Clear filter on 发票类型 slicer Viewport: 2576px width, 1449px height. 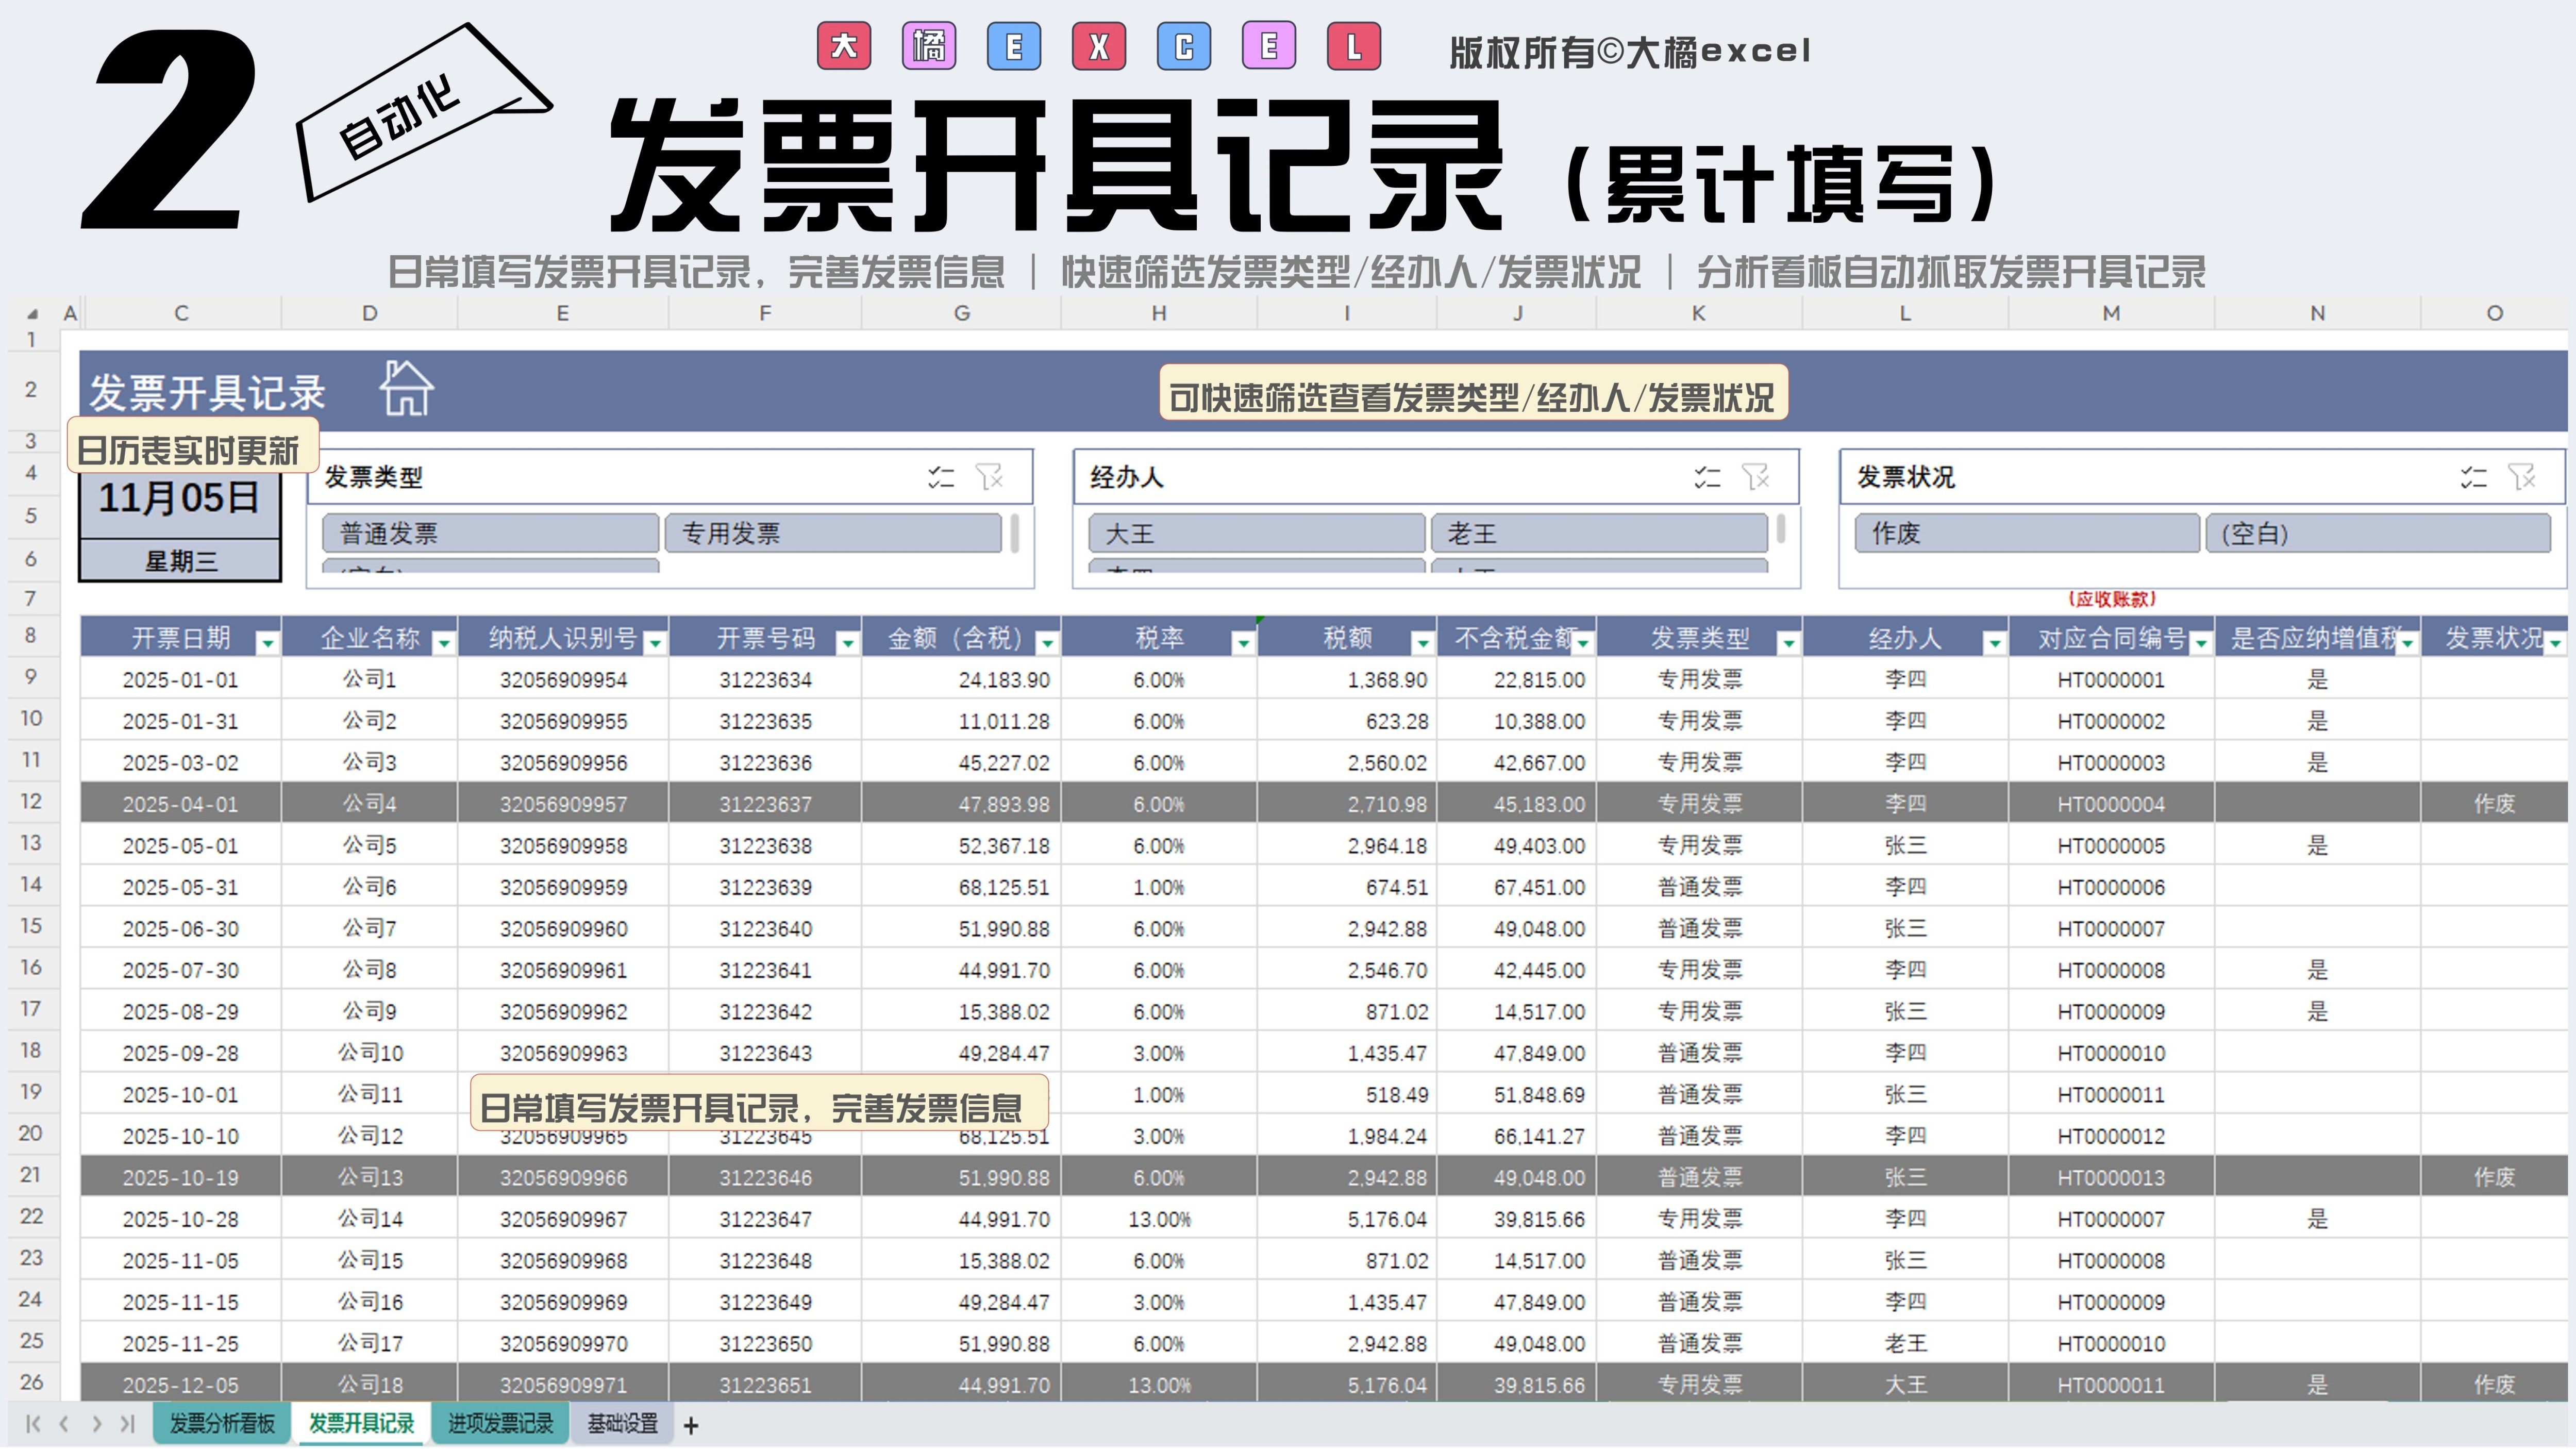tap(990, 477)
